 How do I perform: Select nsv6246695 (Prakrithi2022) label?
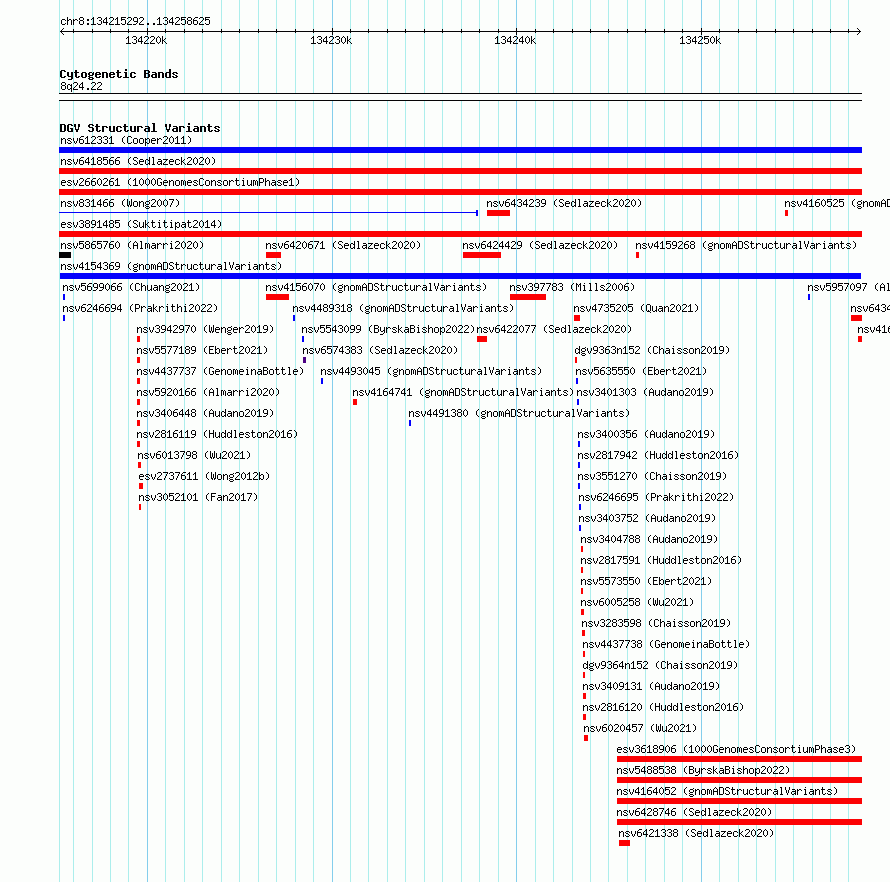tap(656, 497)
